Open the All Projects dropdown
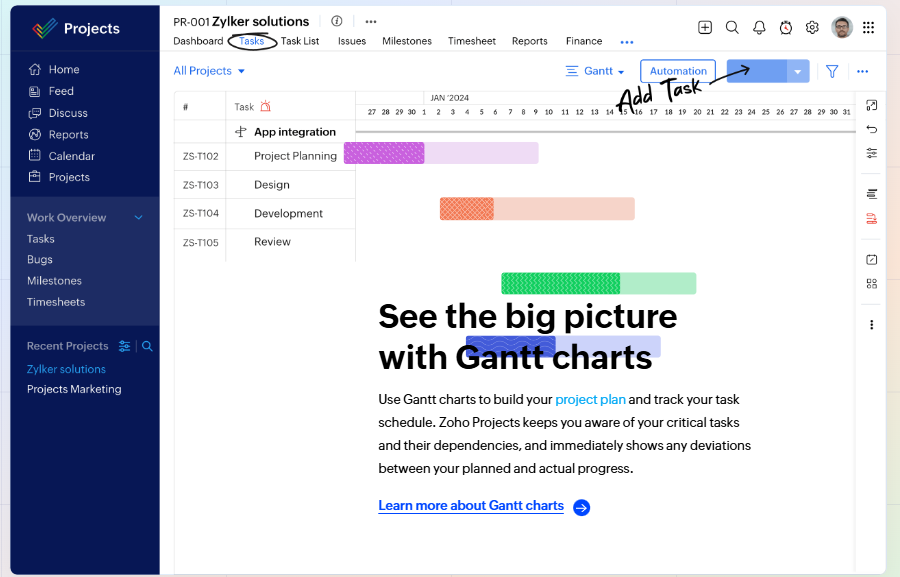 [x=208, y=71]
